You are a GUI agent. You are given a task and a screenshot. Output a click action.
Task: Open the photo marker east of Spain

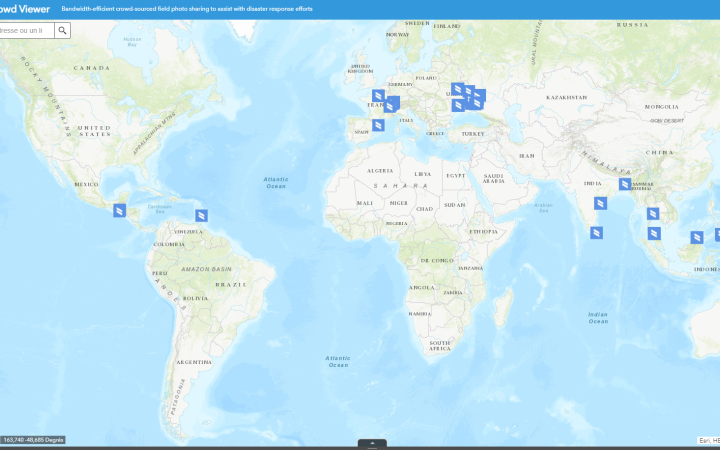(x=378, y=125)
